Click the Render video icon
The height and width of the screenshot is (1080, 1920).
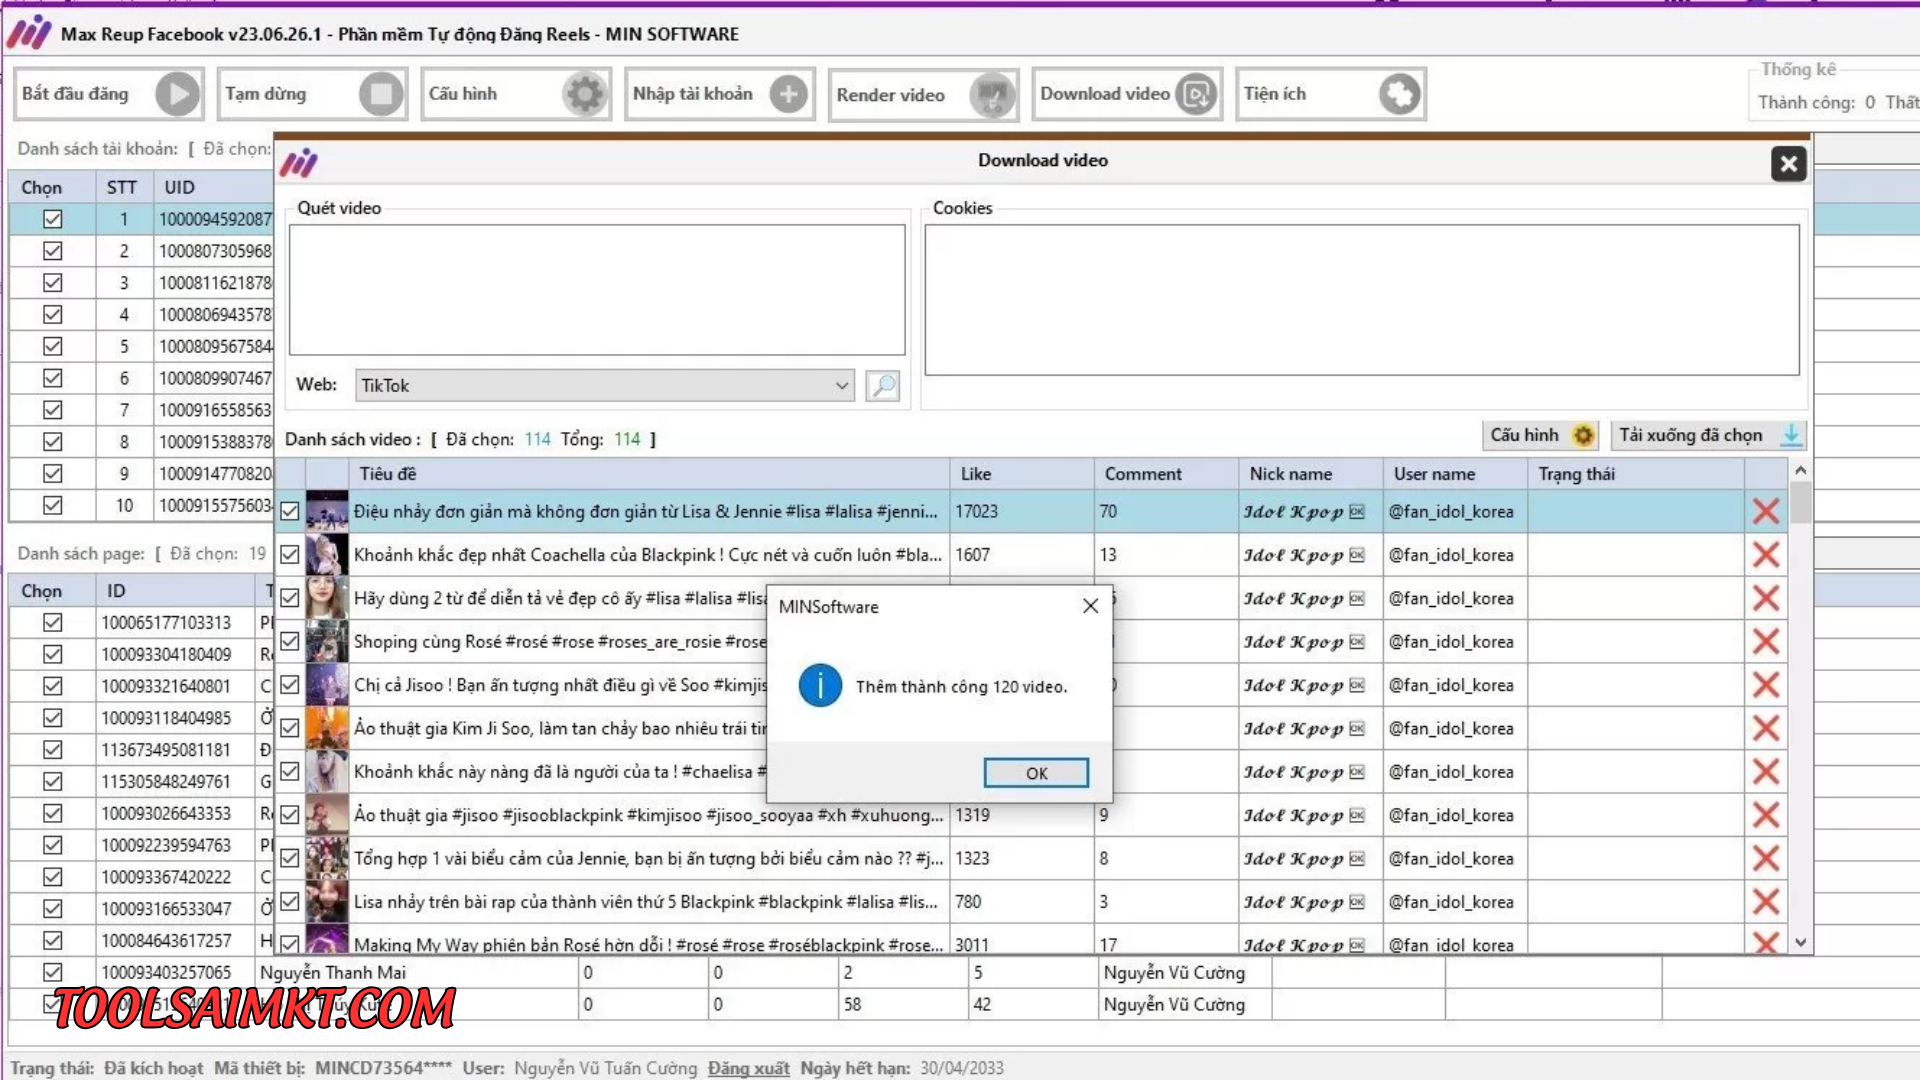[992, 95]
